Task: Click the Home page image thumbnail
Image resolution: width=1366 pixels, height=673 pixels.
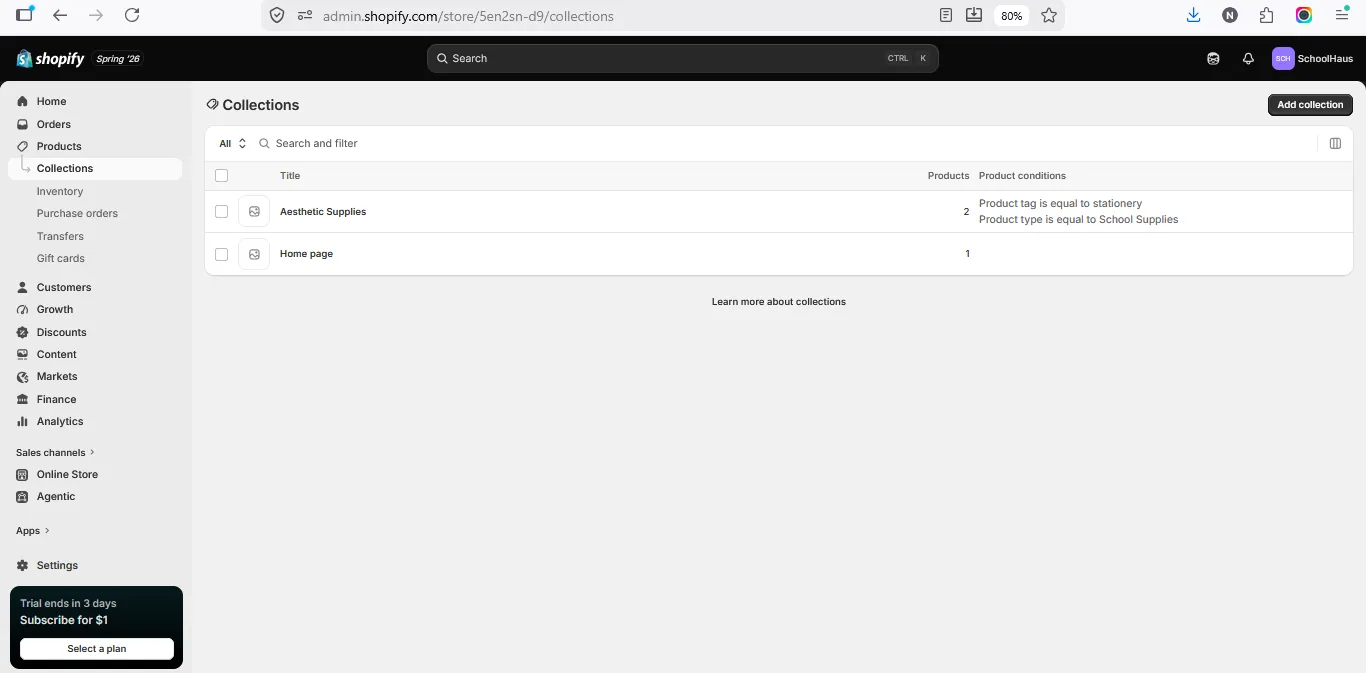Action: click(254, 254)
